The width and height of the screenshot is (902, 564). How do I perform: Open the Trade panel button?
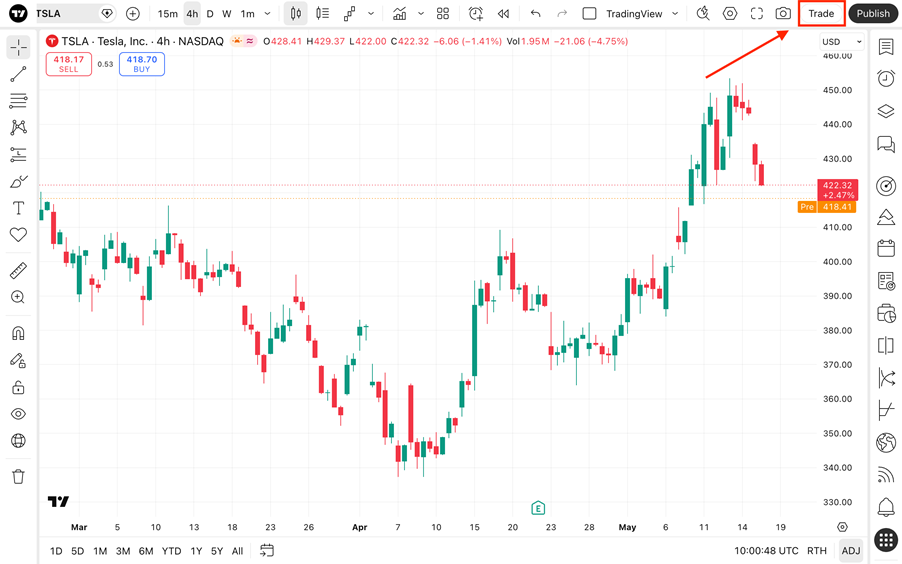coord(821,13)
